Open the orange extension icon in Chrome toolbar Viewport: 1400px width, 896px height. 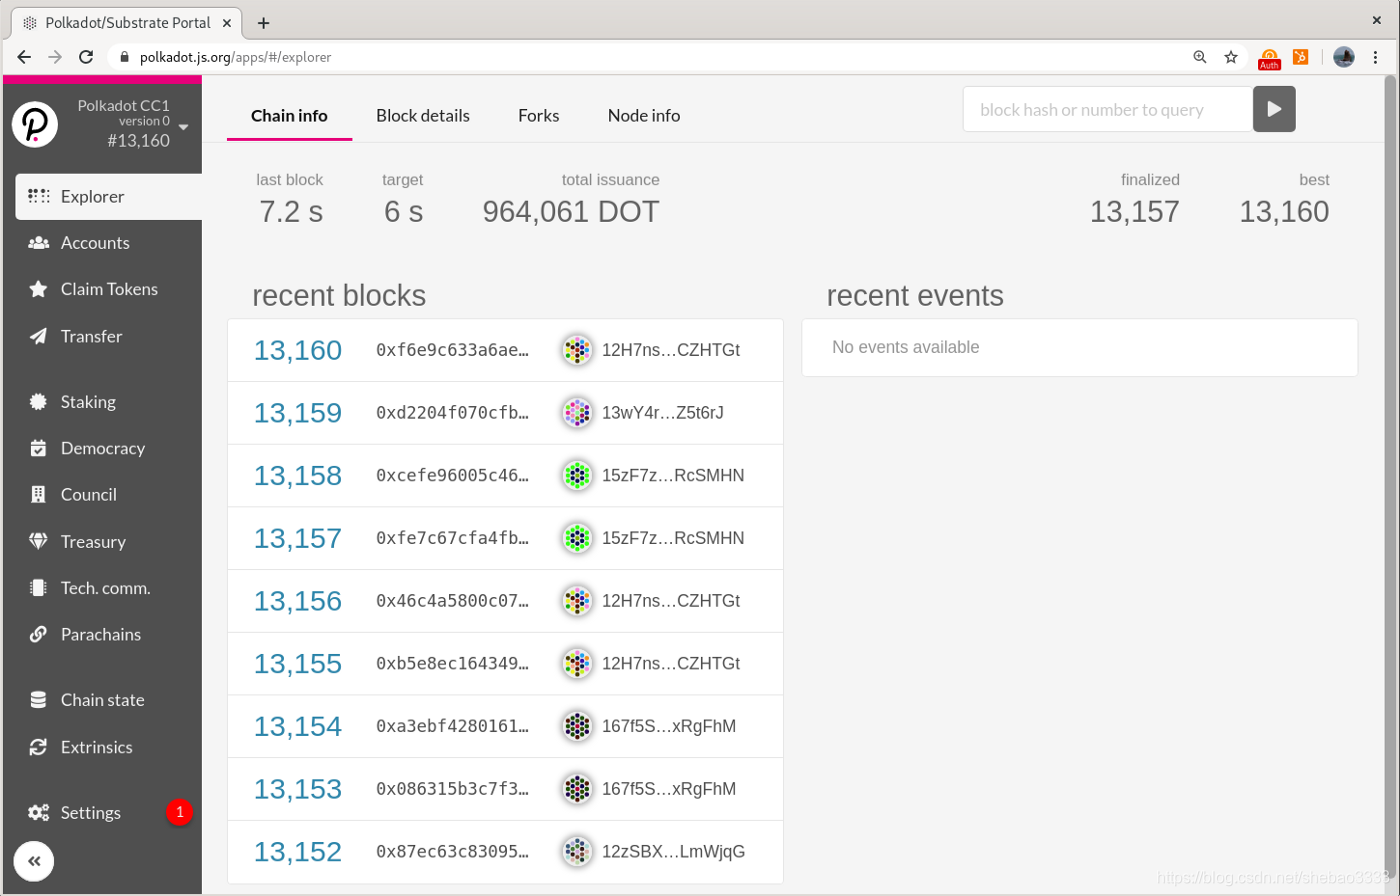pyautogui.click(x=1301, y=57)
